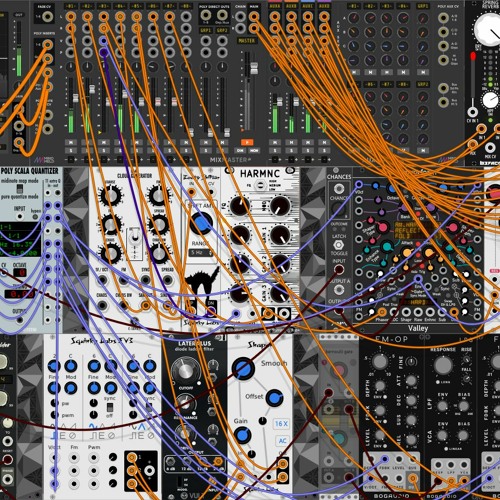Image resolution: width=500 pixels, height=500 pixels.
Task: Click track 01 left input jack
Action: click(x=70, y=16)
